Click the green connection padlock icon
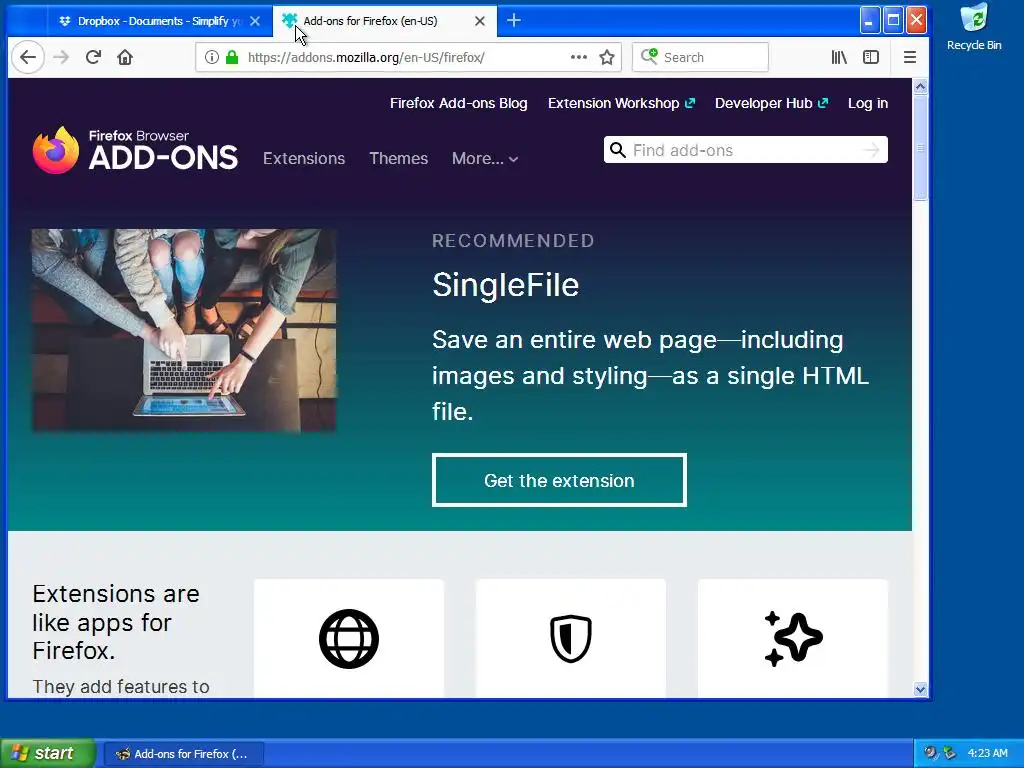The width and height of the screenshot is (1024, 768). pyautogui.click(x=232, y=57)
